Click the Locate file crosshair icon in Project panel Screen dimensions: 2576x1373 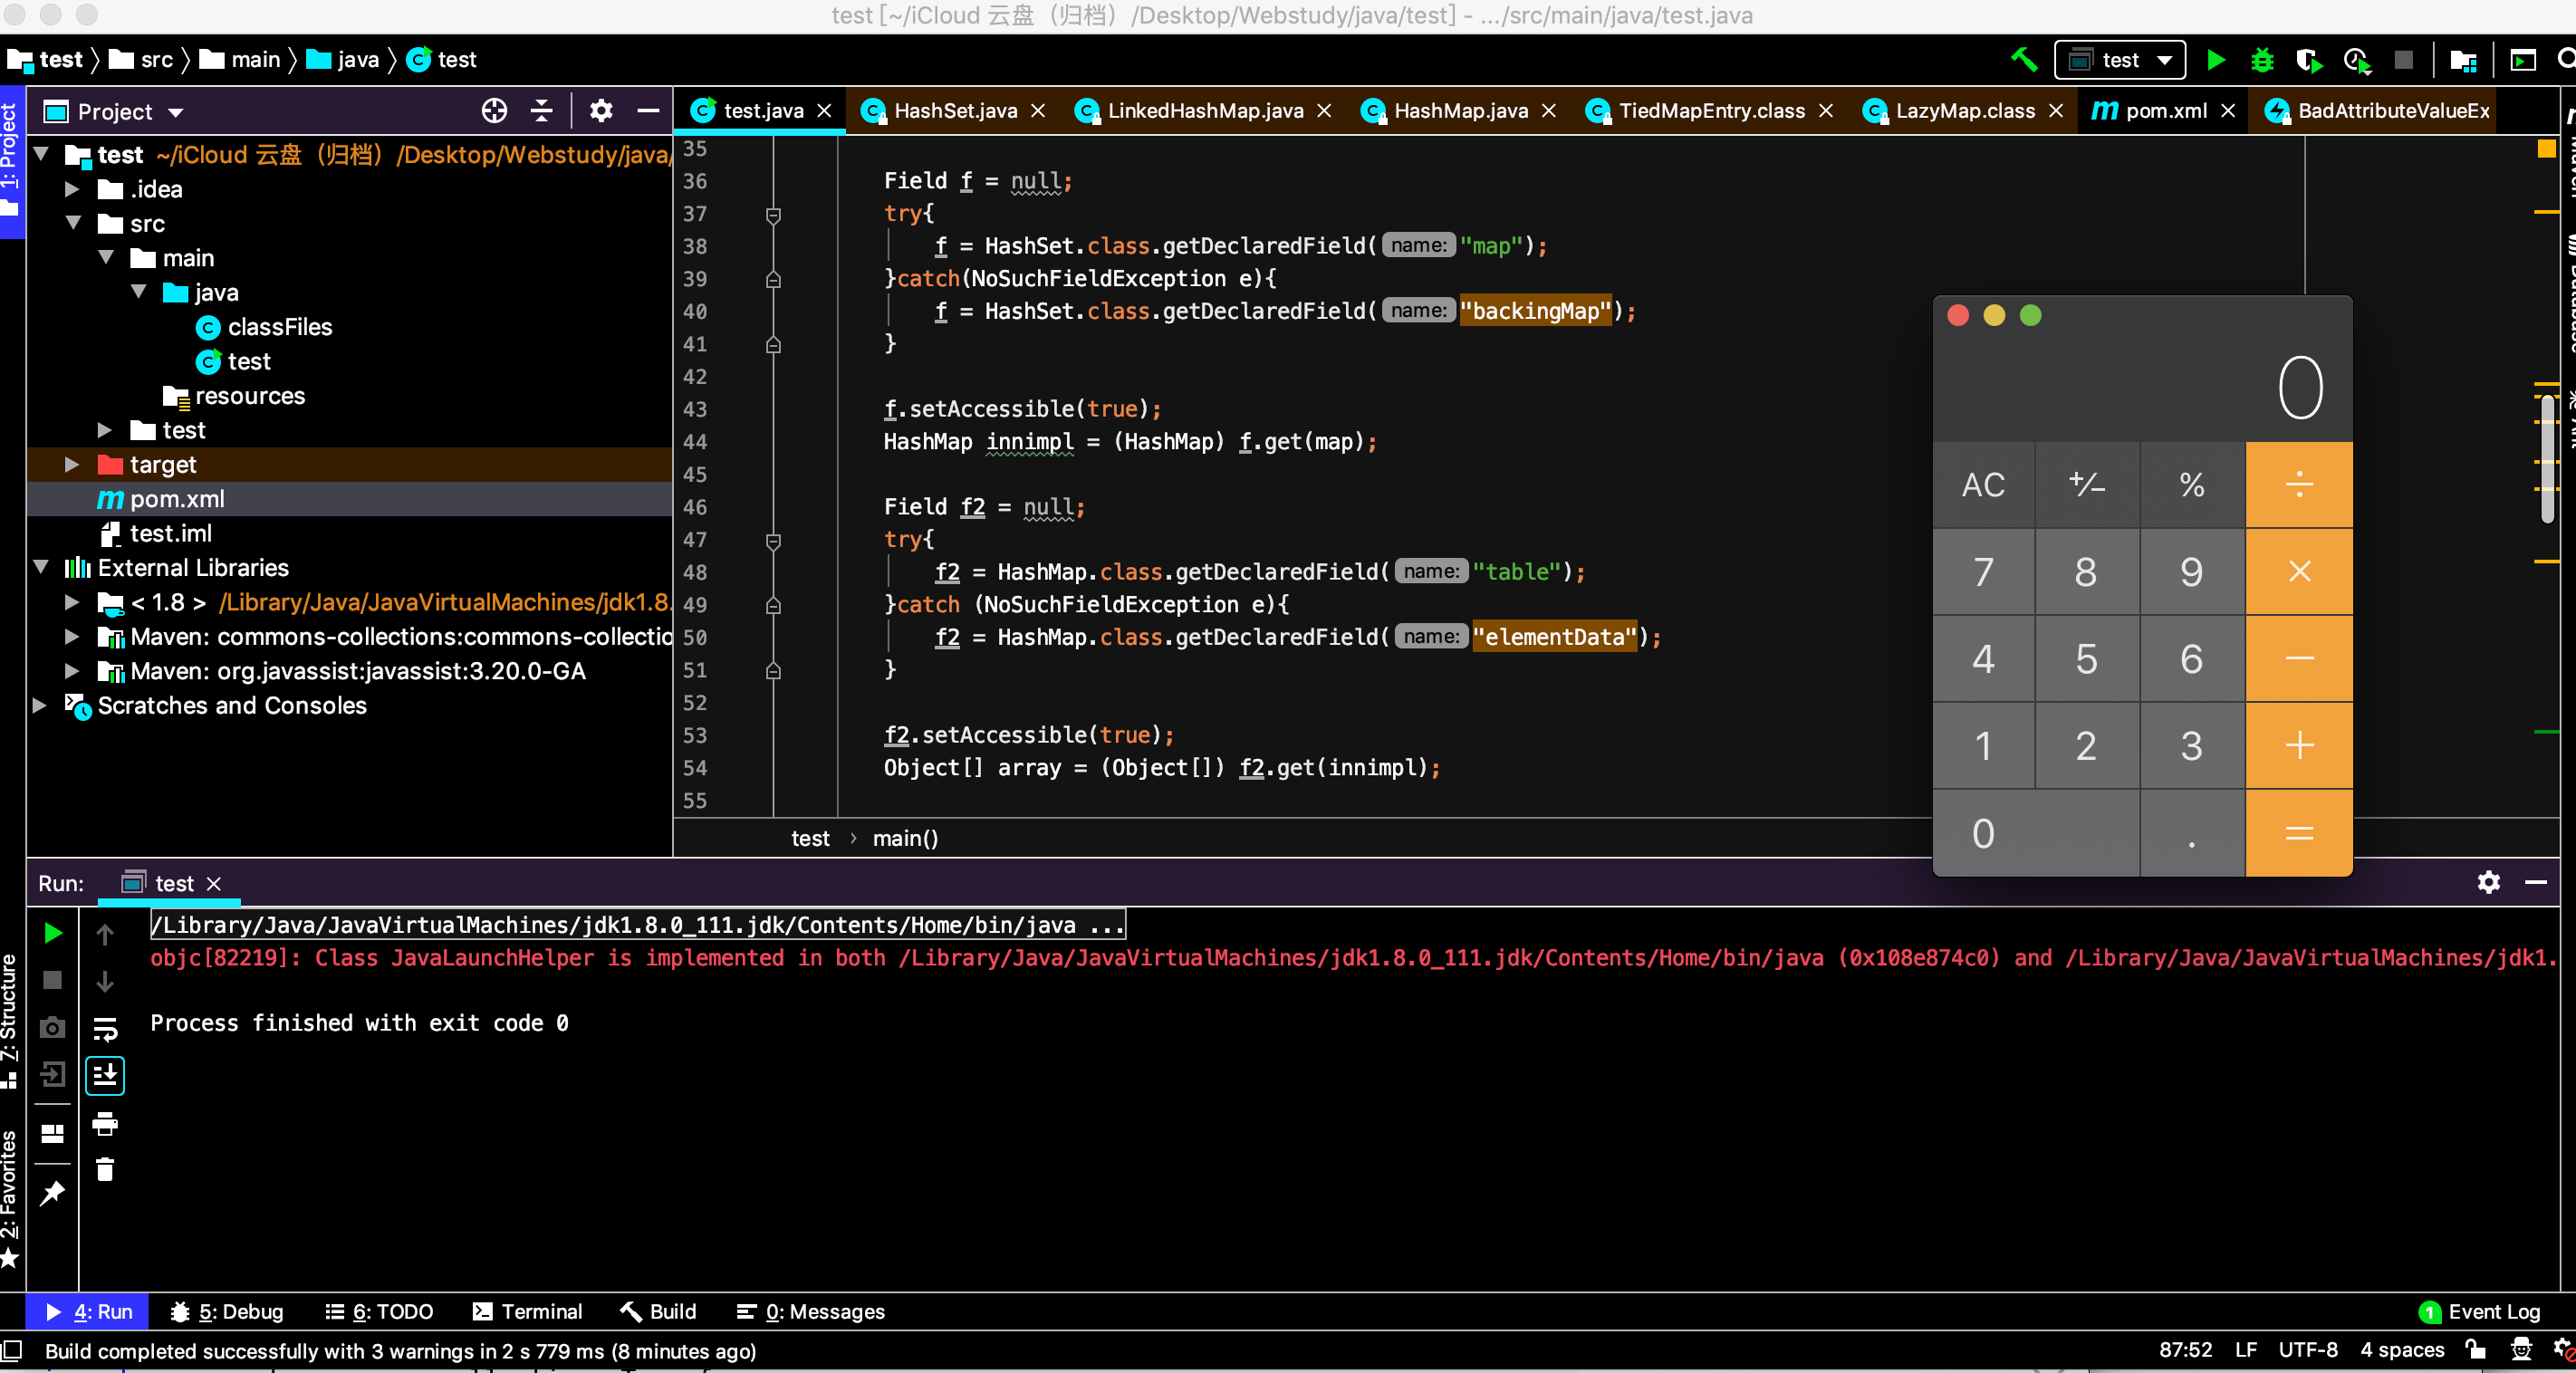click(x=494, y=111)
